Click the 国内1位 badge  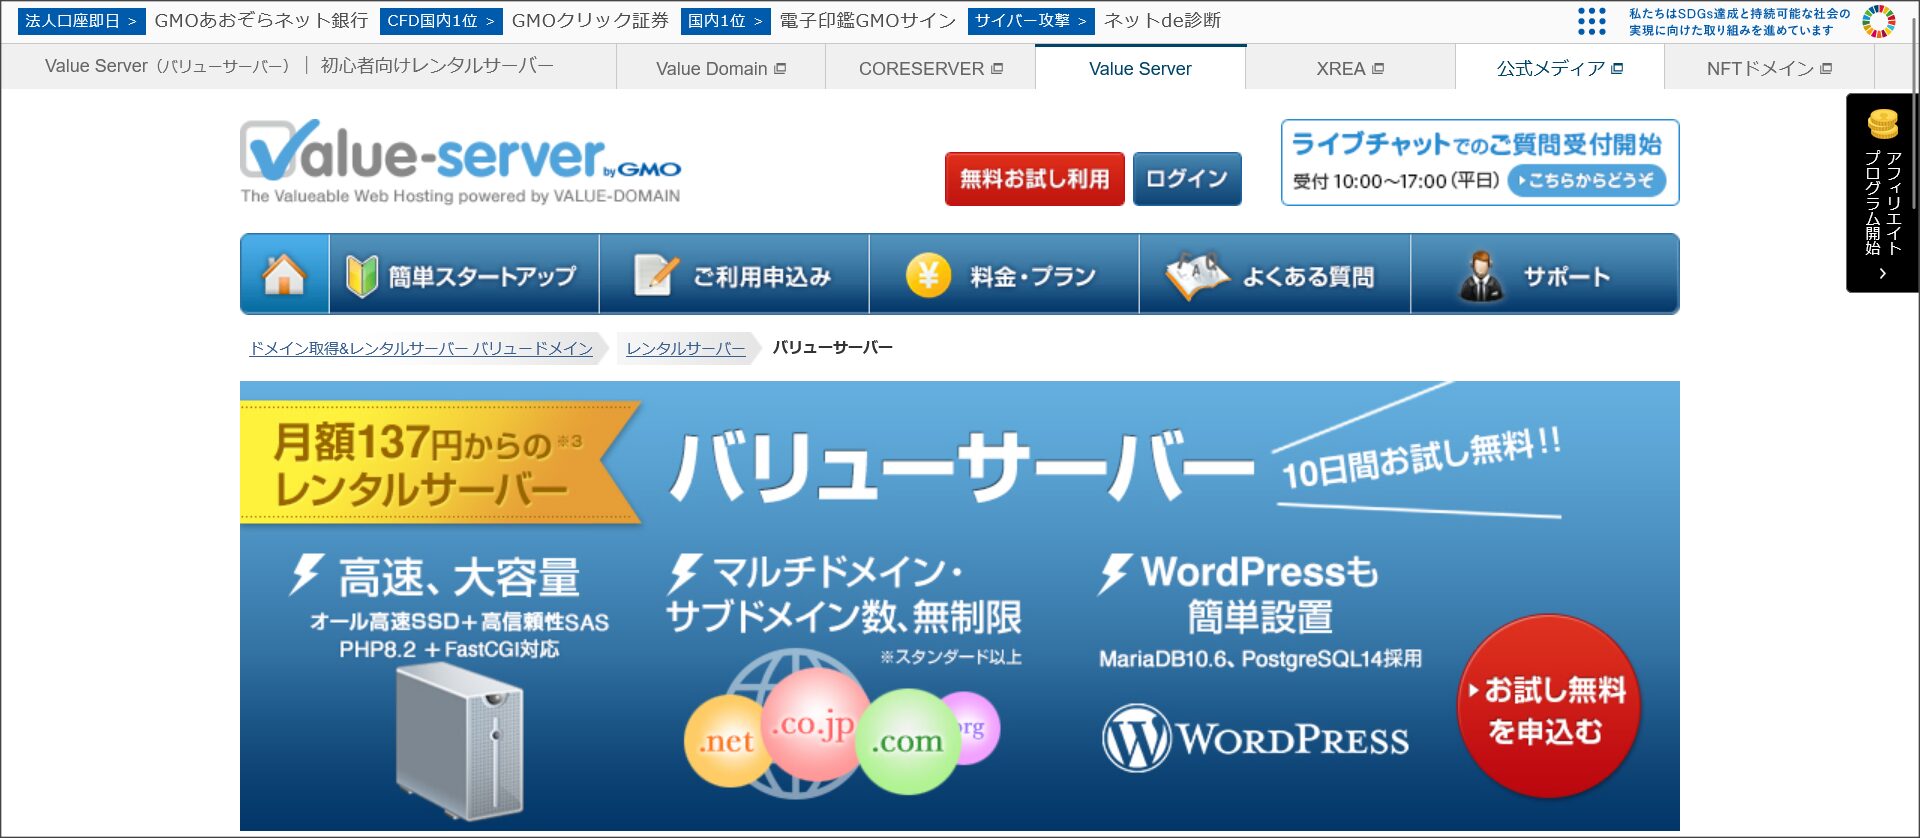point(725,21)
